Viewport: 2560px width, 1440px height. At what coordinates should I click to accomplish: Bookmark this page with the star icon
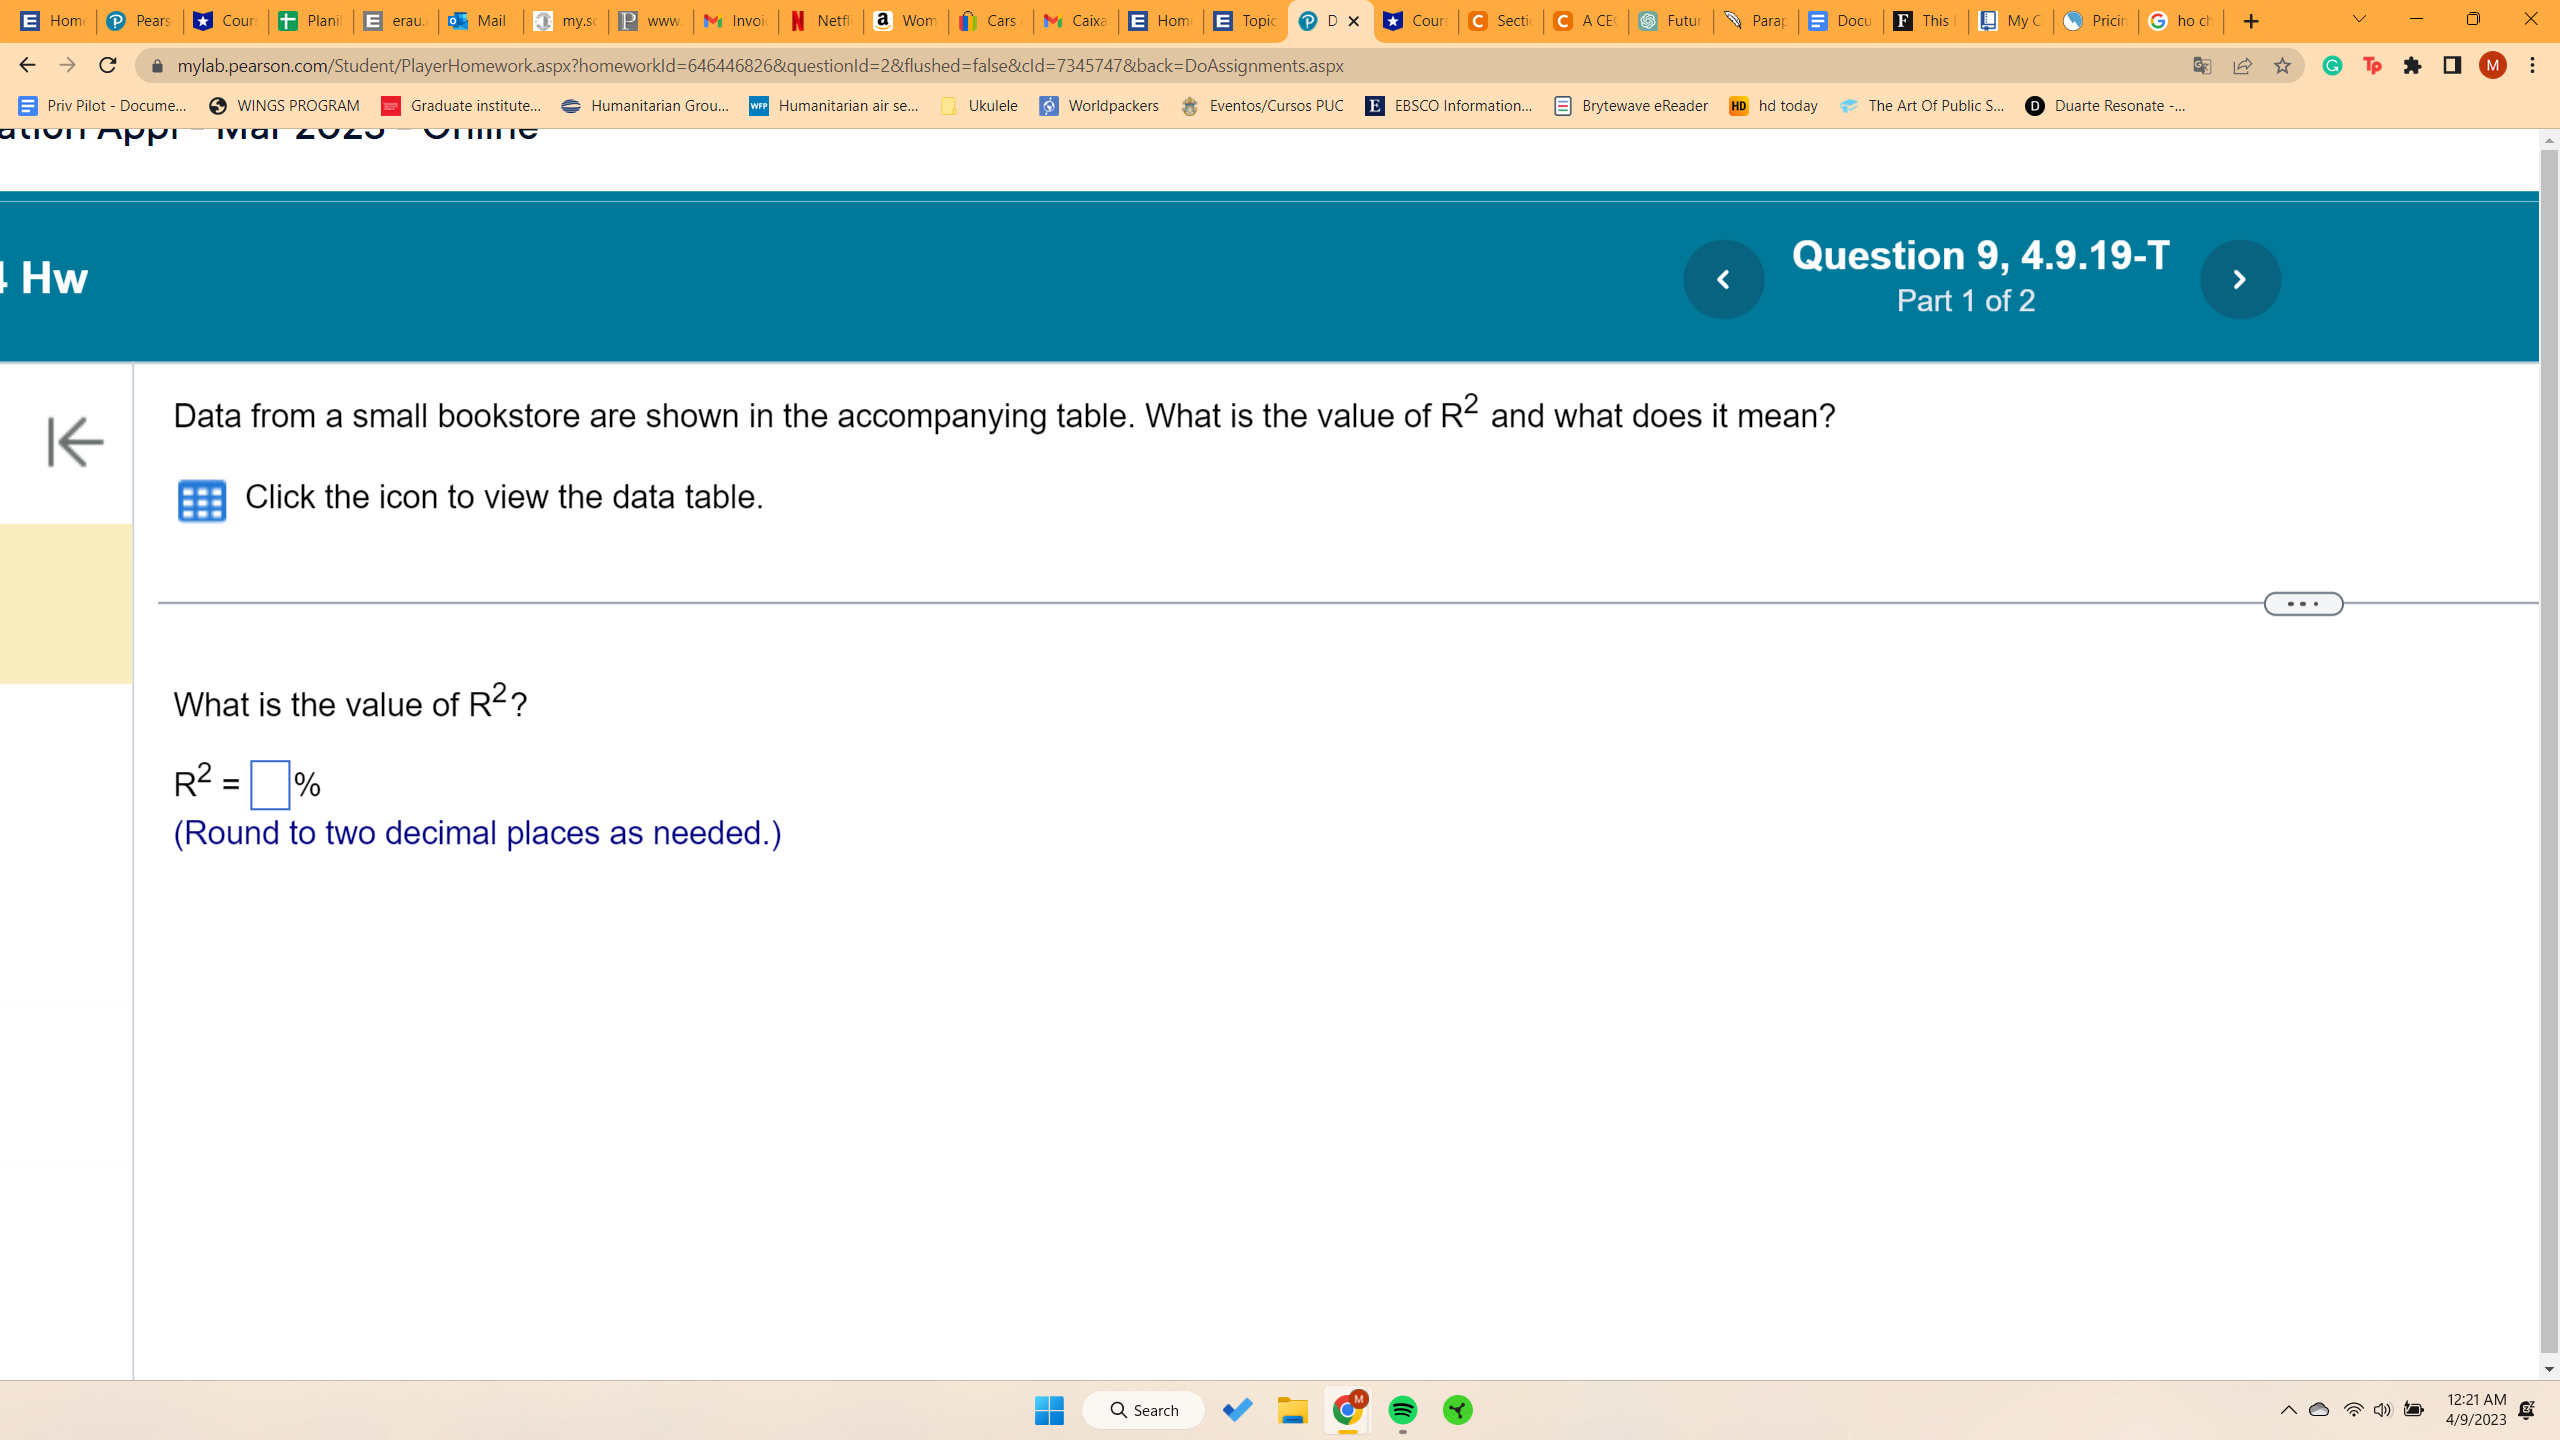pos(2282,66)
